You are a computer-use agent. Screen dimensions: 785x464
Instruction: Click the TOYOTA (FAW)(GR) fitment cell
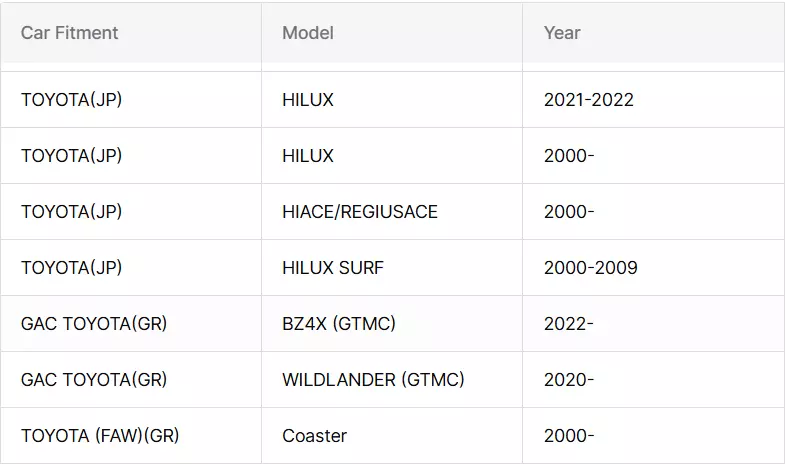100,436
